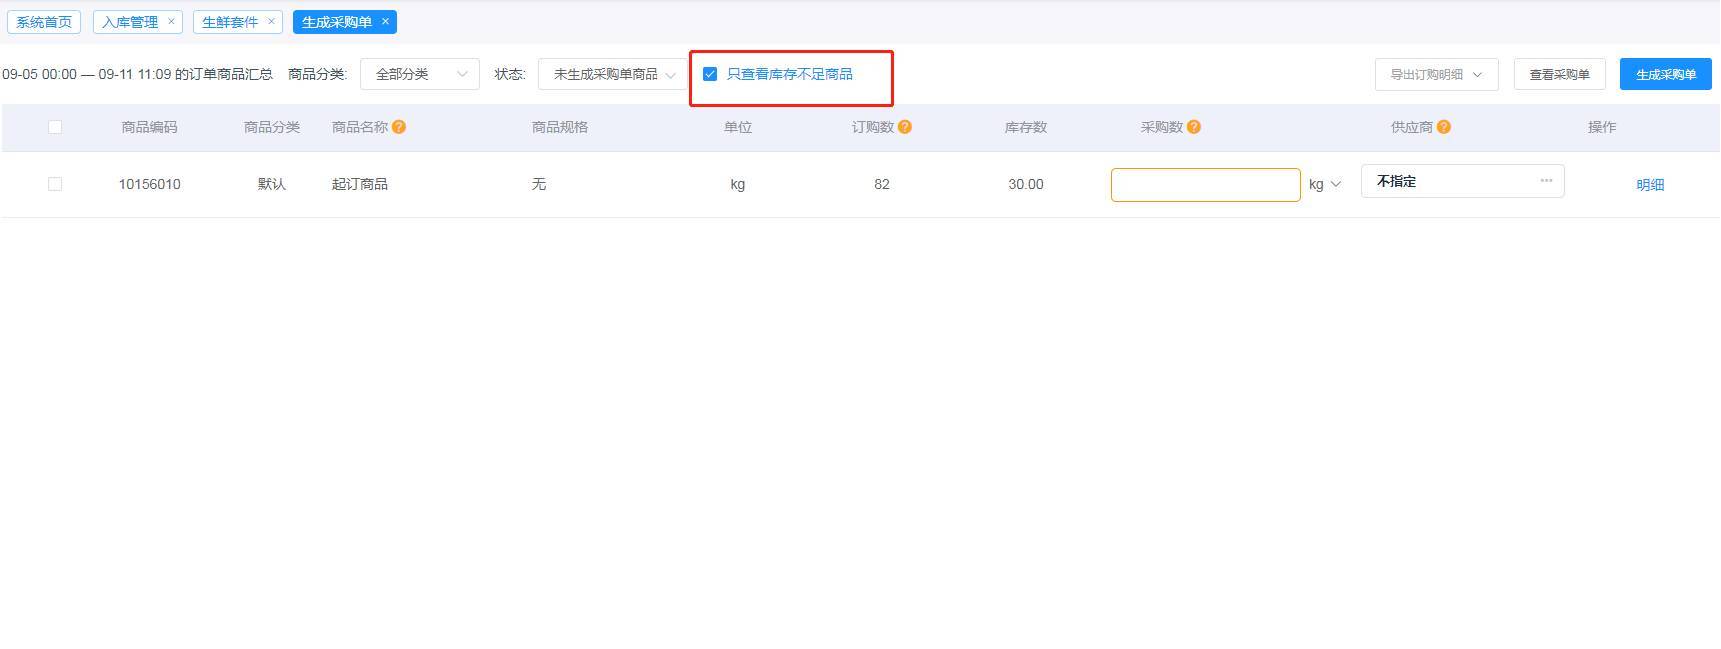Tick the select-all checkbox in table header

pos(55,127)
